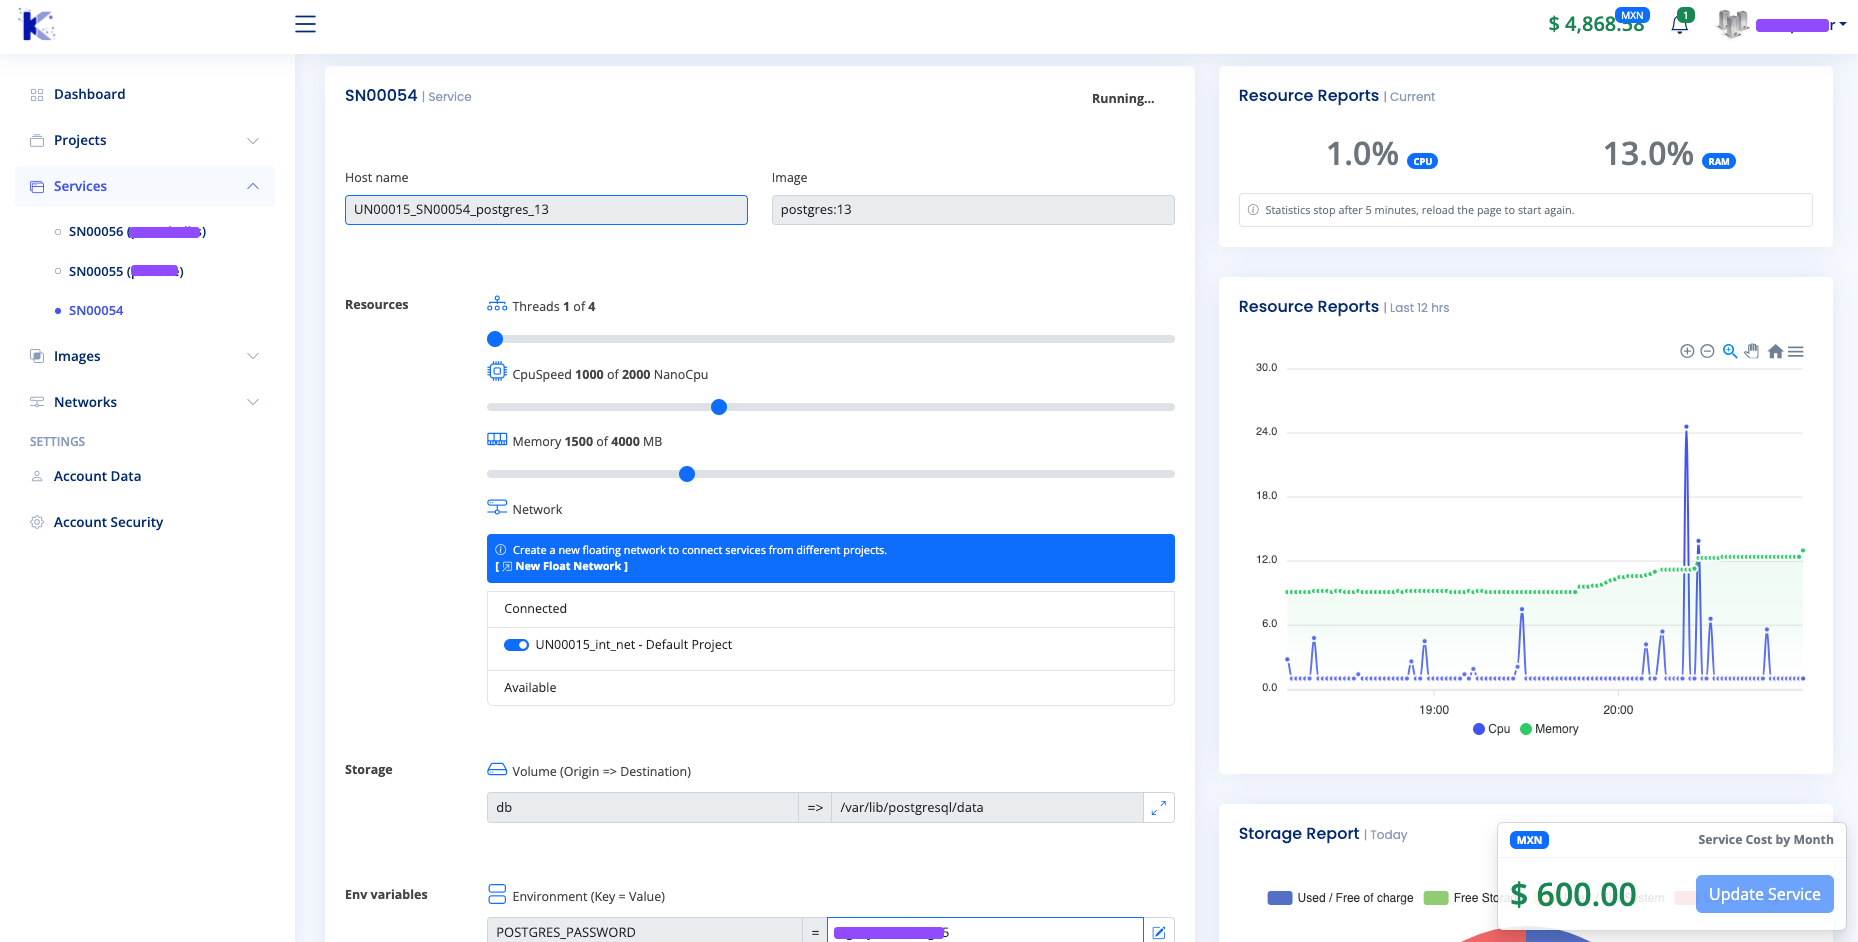Open Account Security settings
This screenshot has width=1858, height=942.
(x=108, y=522)
